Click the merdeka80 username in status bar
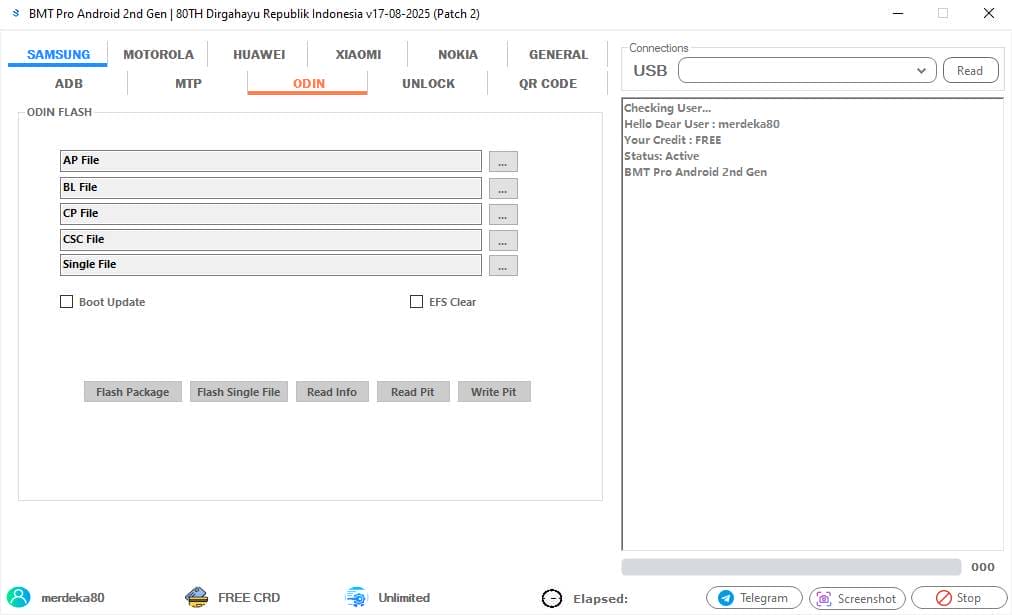The width and height of the screenshot is (1012, 615). [73, 598]
